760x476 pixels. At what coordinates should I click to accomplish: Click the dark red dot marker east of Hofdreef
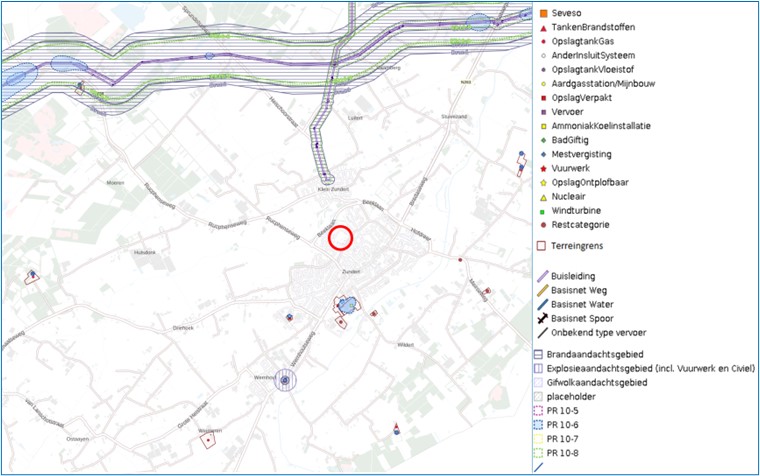[x=460, y=260]
